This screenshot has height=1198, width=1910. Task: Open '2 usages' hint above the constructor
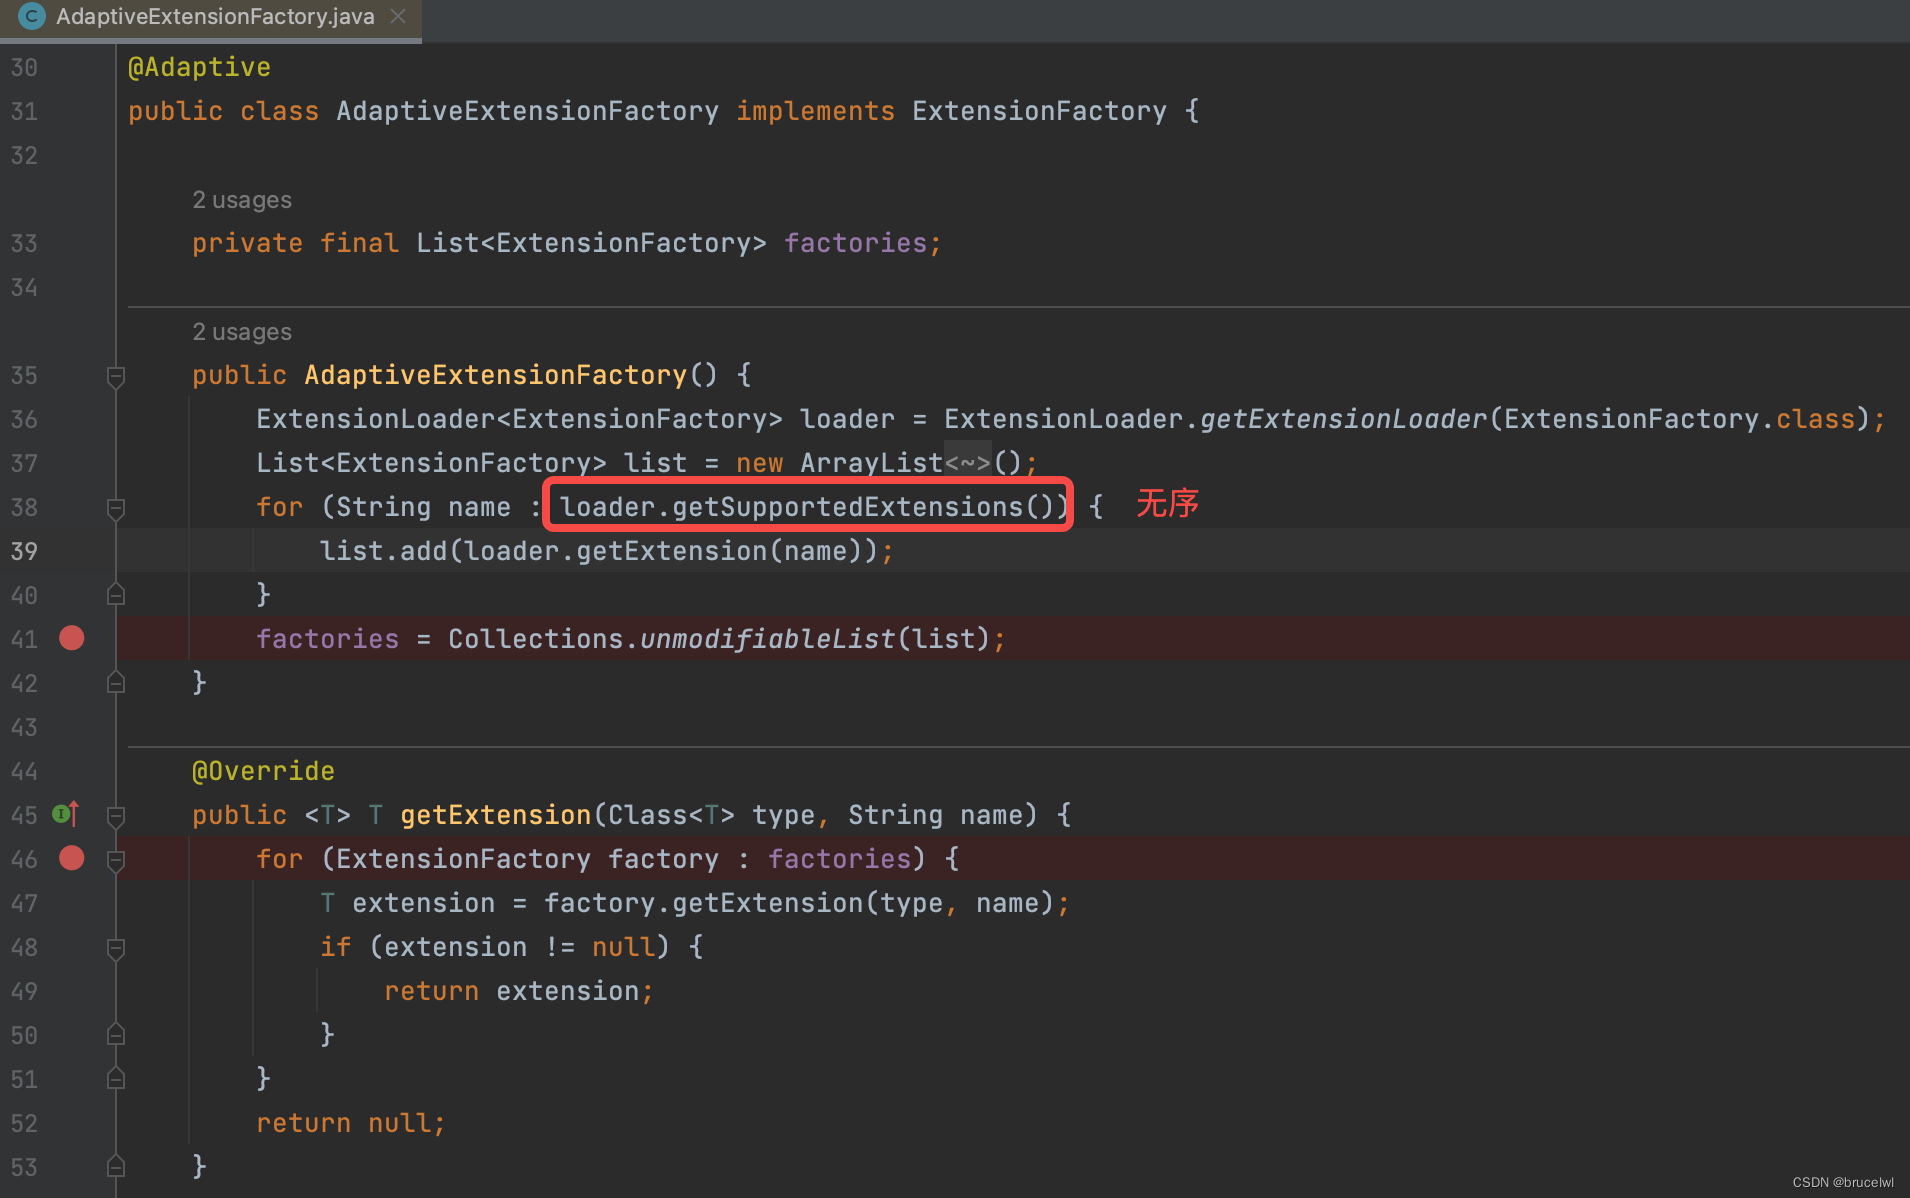coord(242,332)
